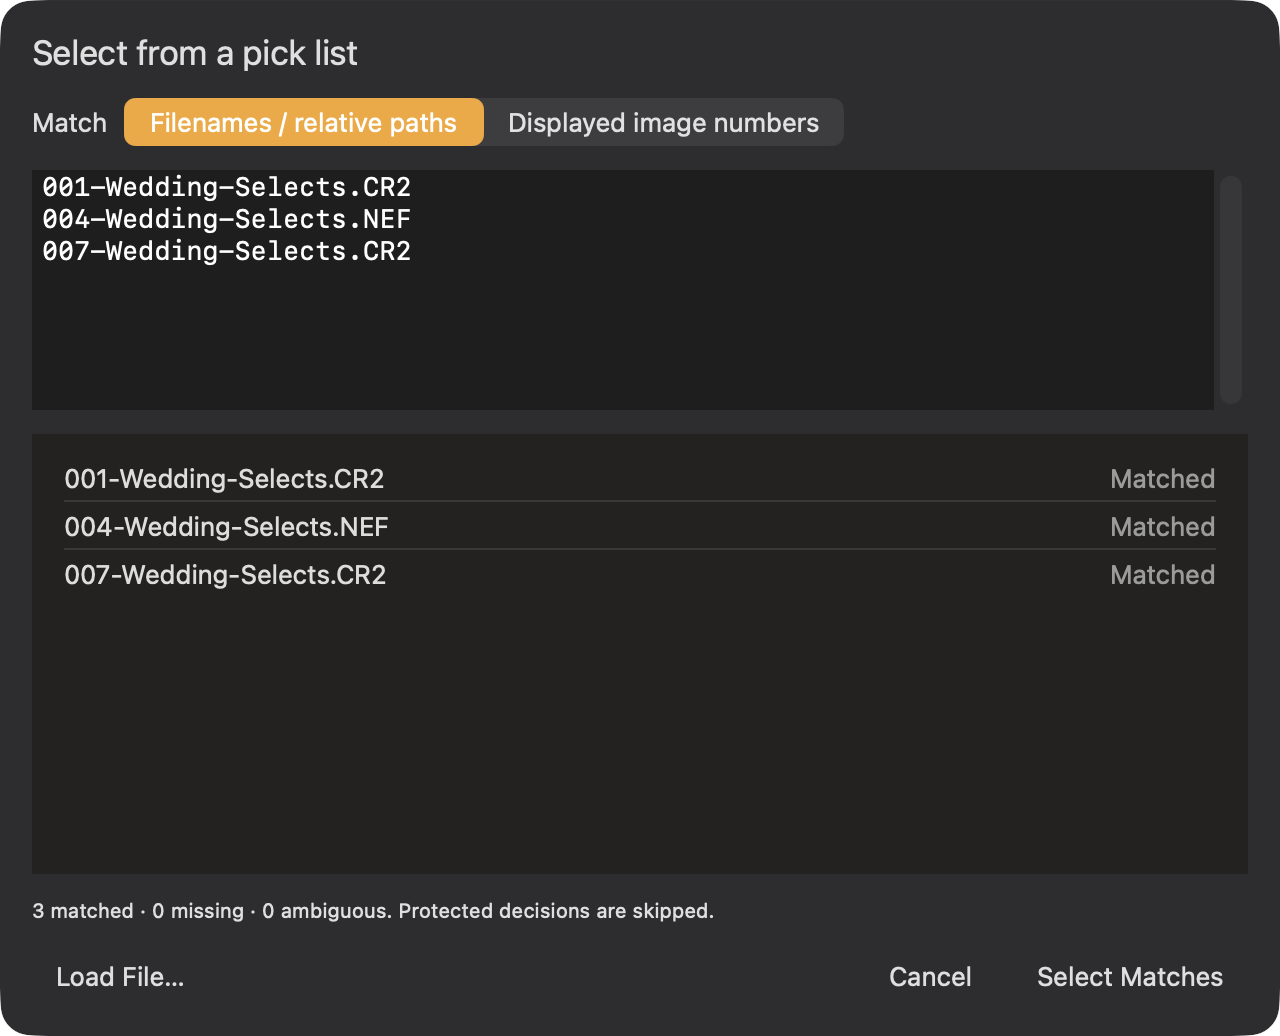Image resolution: width=1280 pixels, height=1036 pixels.
Task: Open the Load File… dialog
Action: pos(120,977)
